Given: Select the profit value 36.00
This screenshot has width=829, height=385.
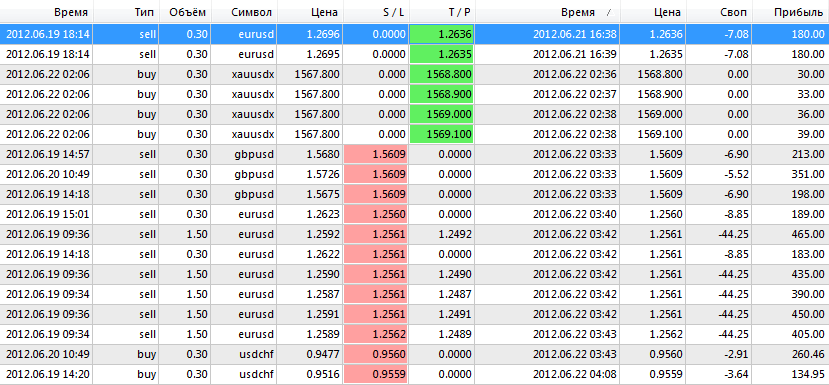Looking at the screenshot, I should click(811, 114).
